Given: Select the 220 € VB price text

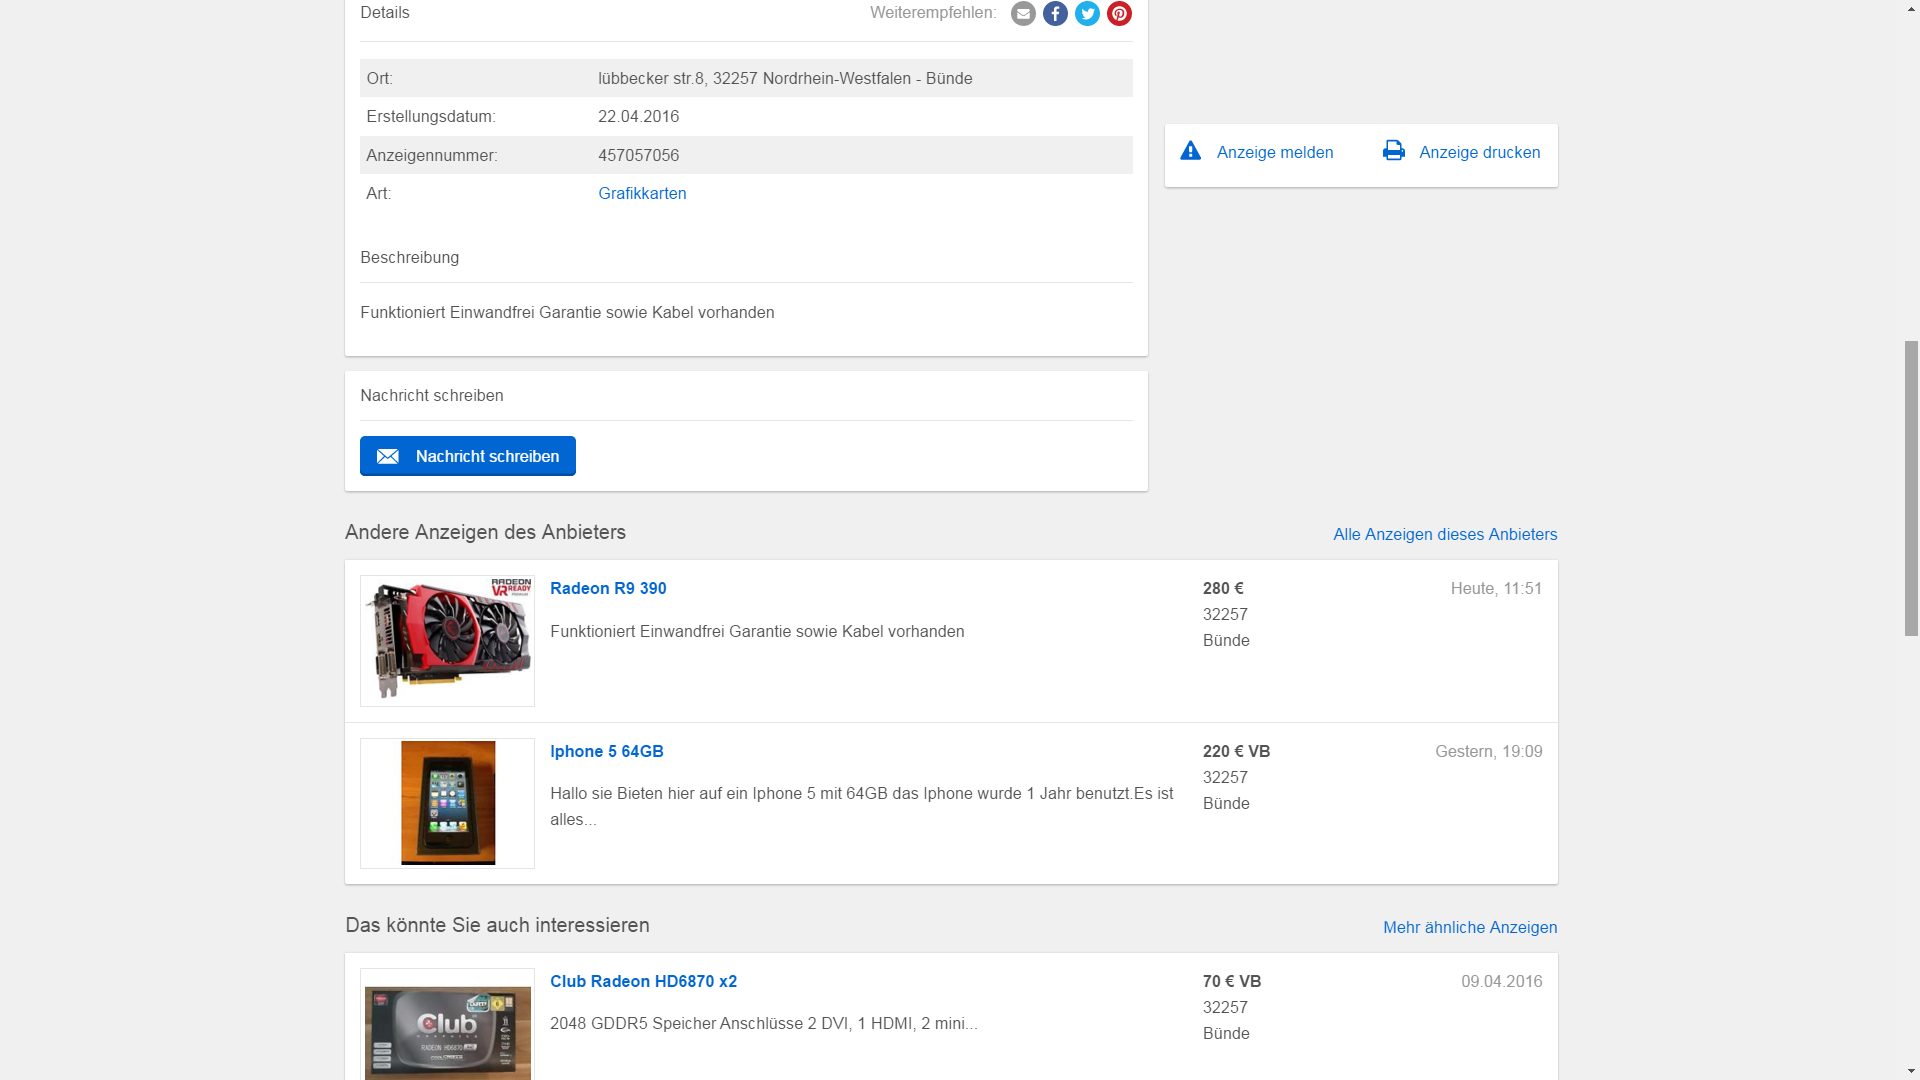Looking at the screenshot, I should coord(1236,751).
